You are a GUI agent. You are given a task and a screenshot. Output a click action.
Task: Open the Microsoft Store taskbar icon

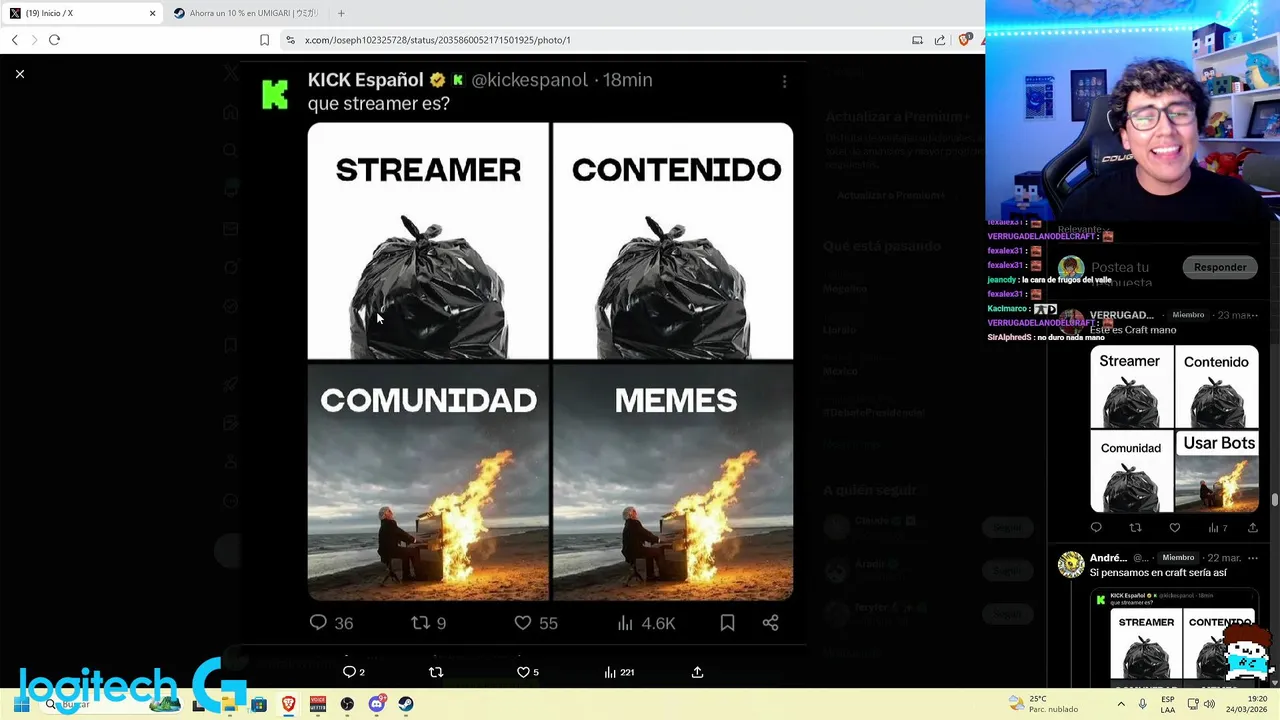[x=259, y=704]
